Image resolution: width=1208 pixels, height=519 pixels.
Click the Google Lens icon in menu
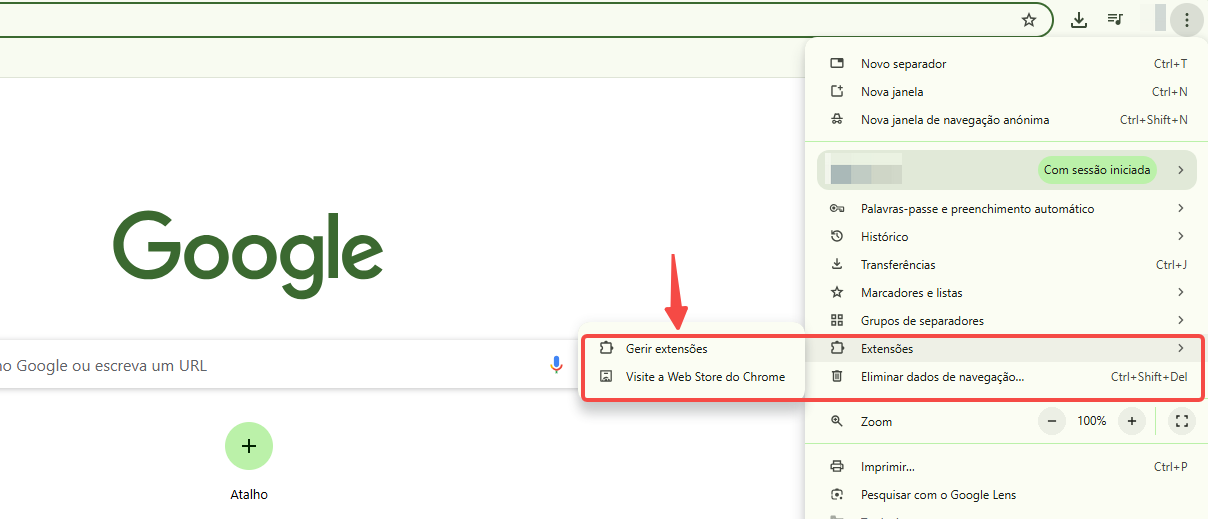837,494
